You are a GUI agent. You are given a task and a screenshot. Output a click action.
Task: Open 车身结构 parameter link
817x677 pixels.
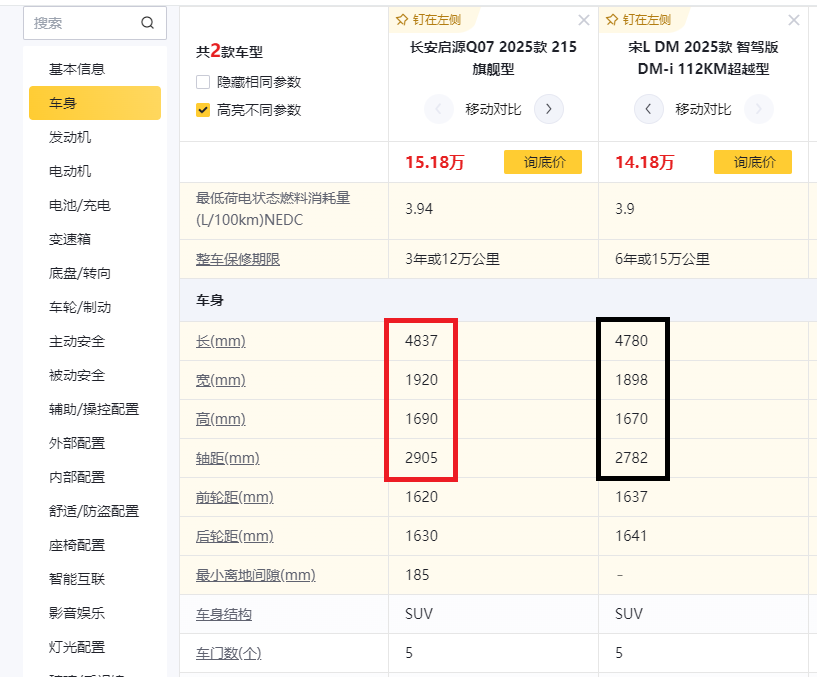point(224,614)
